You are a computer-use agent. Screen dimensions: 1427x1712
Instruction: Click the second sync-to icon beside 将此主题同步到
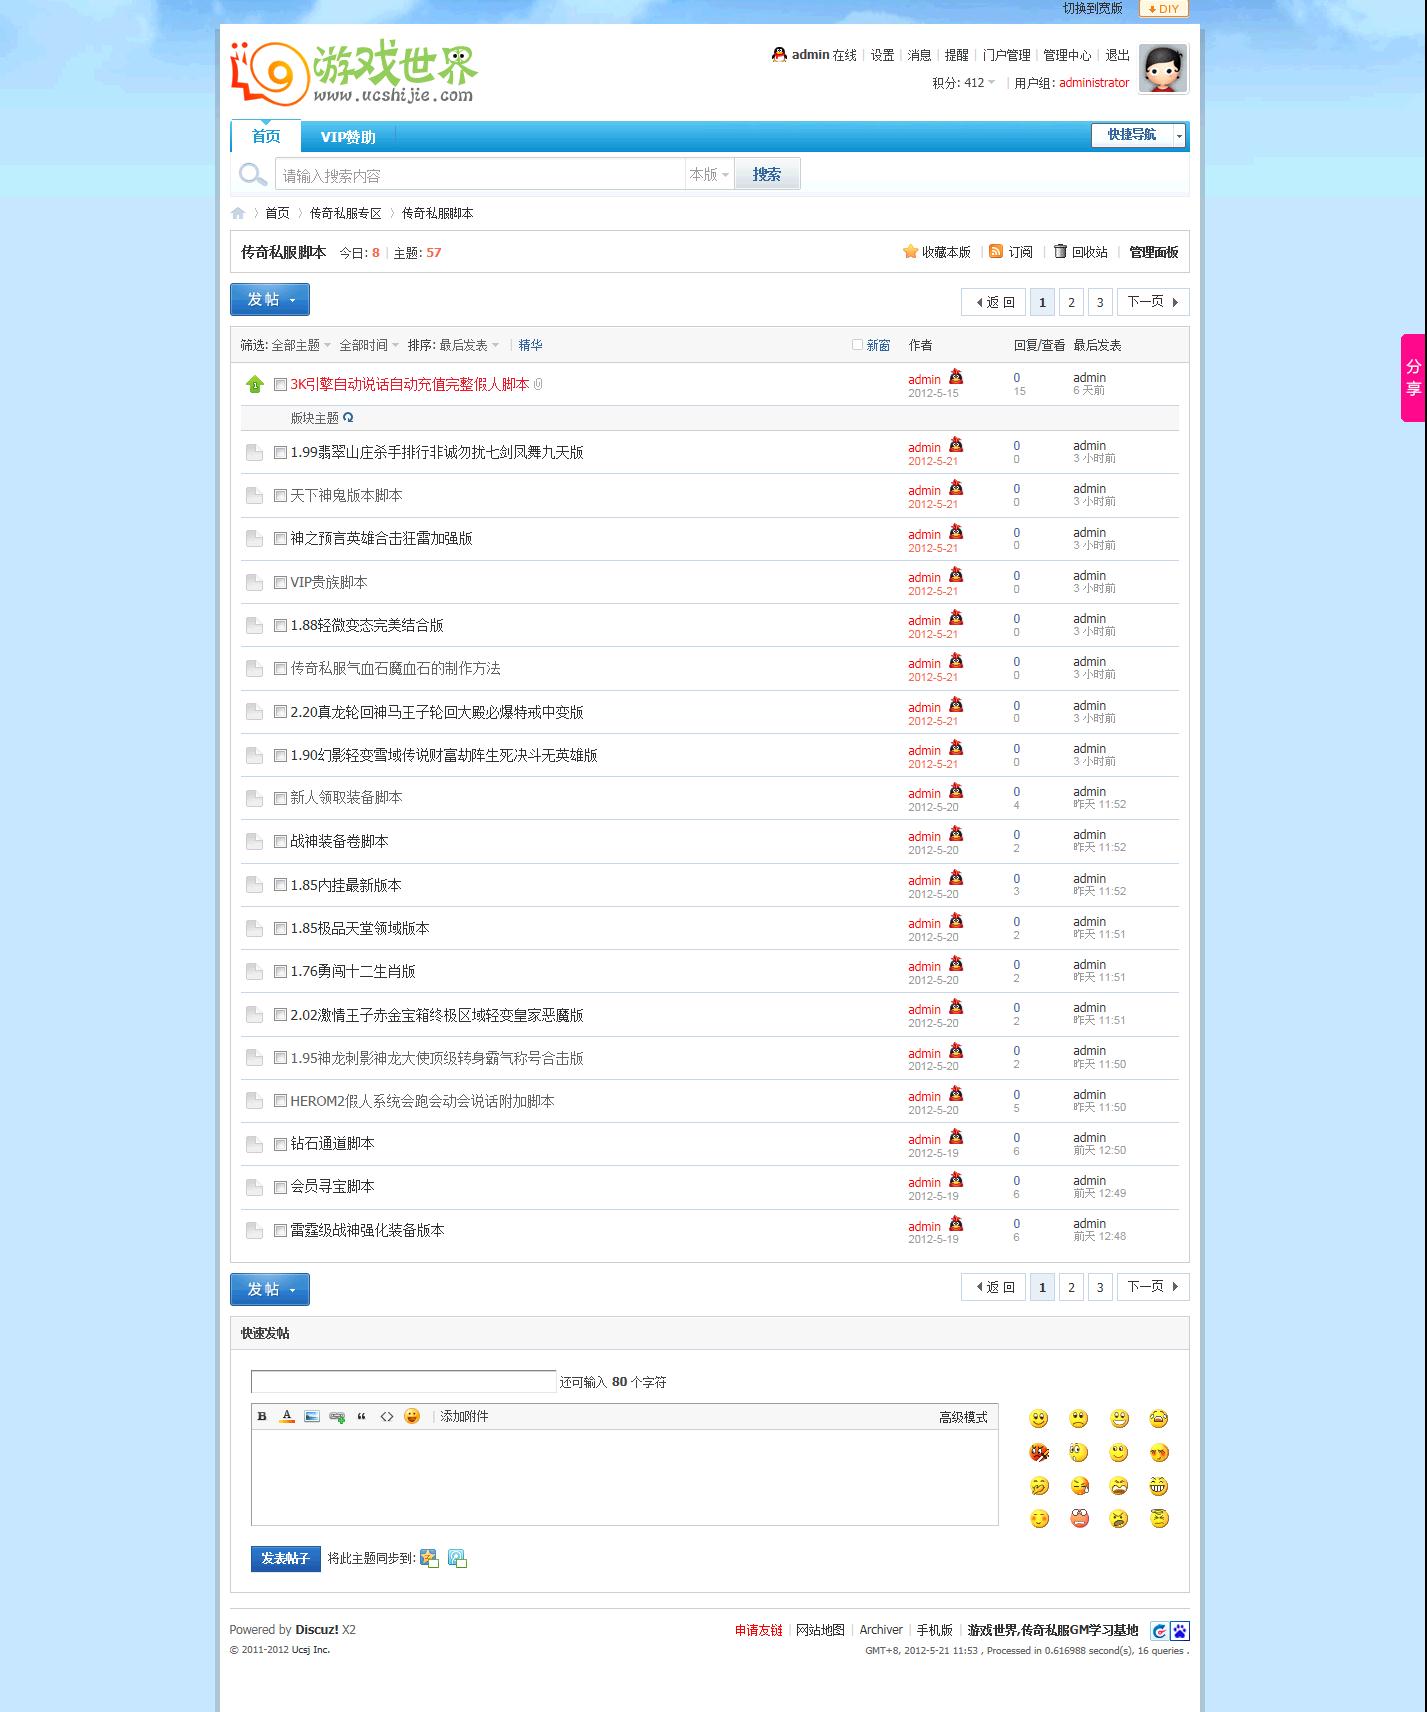click(457, 1558)
